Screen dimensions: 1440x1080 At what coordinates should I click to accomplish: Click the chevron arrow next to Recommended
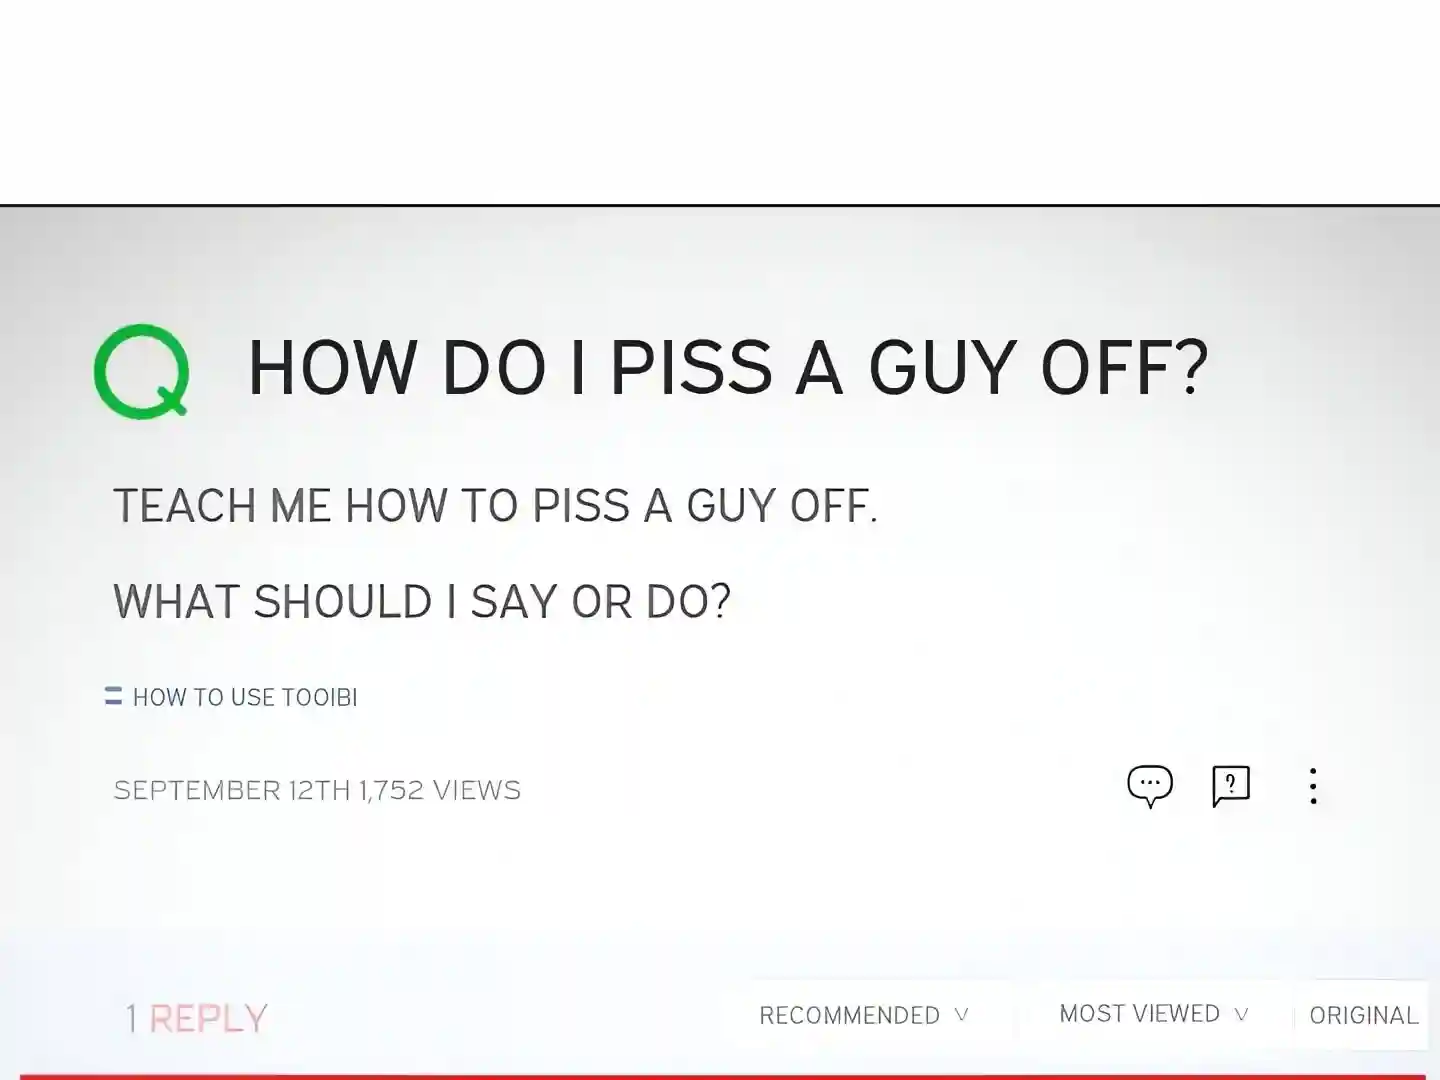pos(961,1015)
